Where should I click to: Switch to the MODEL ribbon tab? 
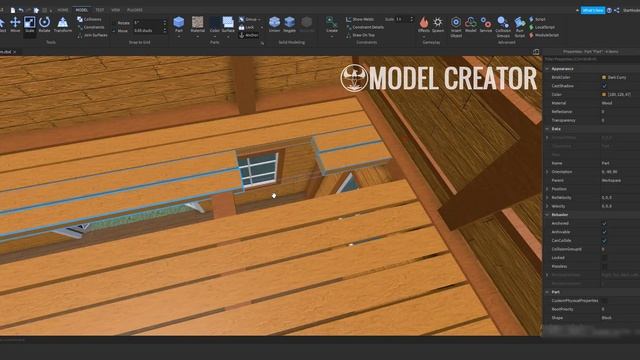click(x=82, y=10)
